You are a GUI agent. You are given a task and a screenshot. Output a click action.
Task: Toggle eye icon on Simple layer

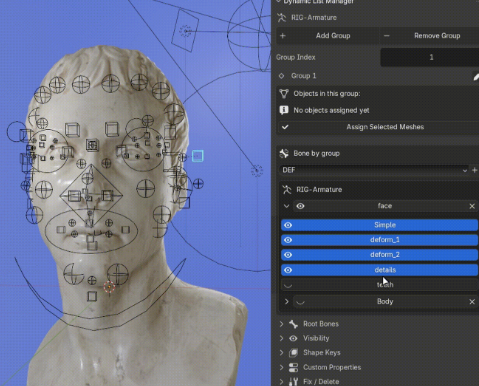click(288, 225)
